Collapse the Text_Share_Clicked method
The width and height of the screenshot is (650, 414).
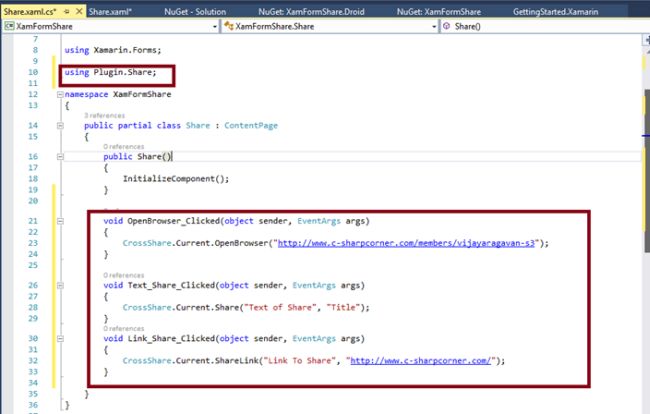point(60,286)
